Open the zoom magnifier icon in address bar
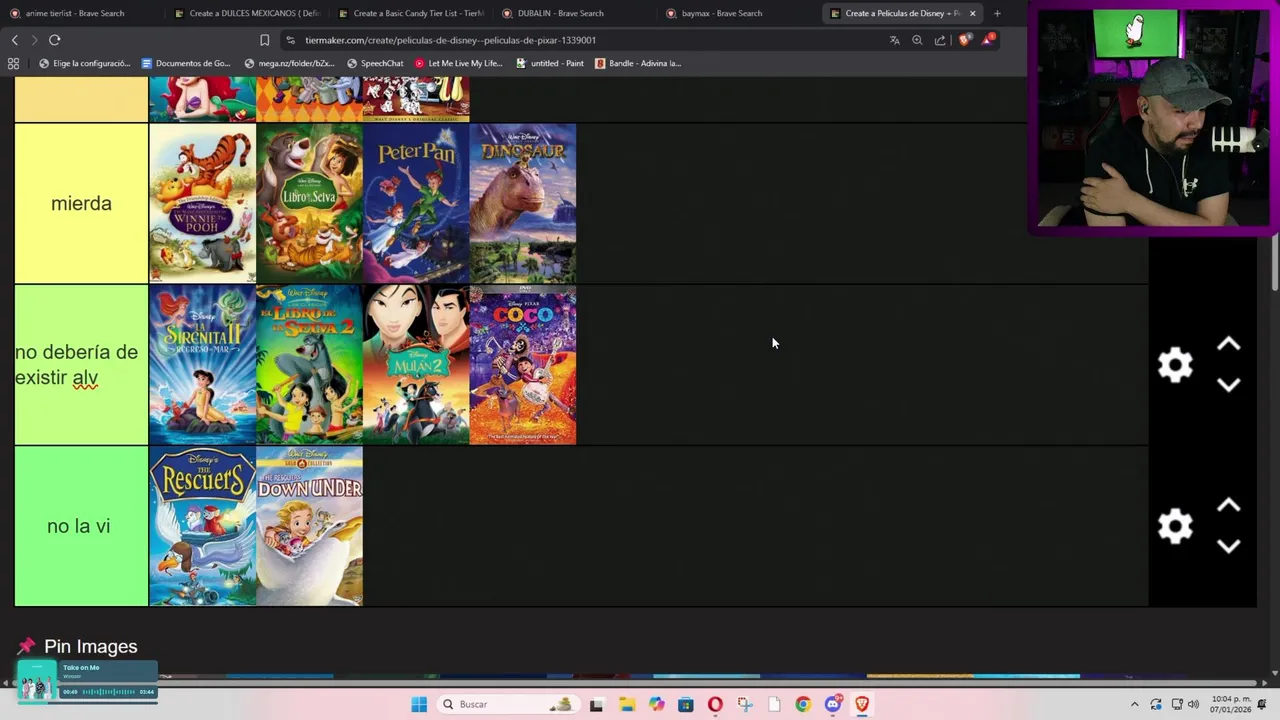 coord(917,40)
